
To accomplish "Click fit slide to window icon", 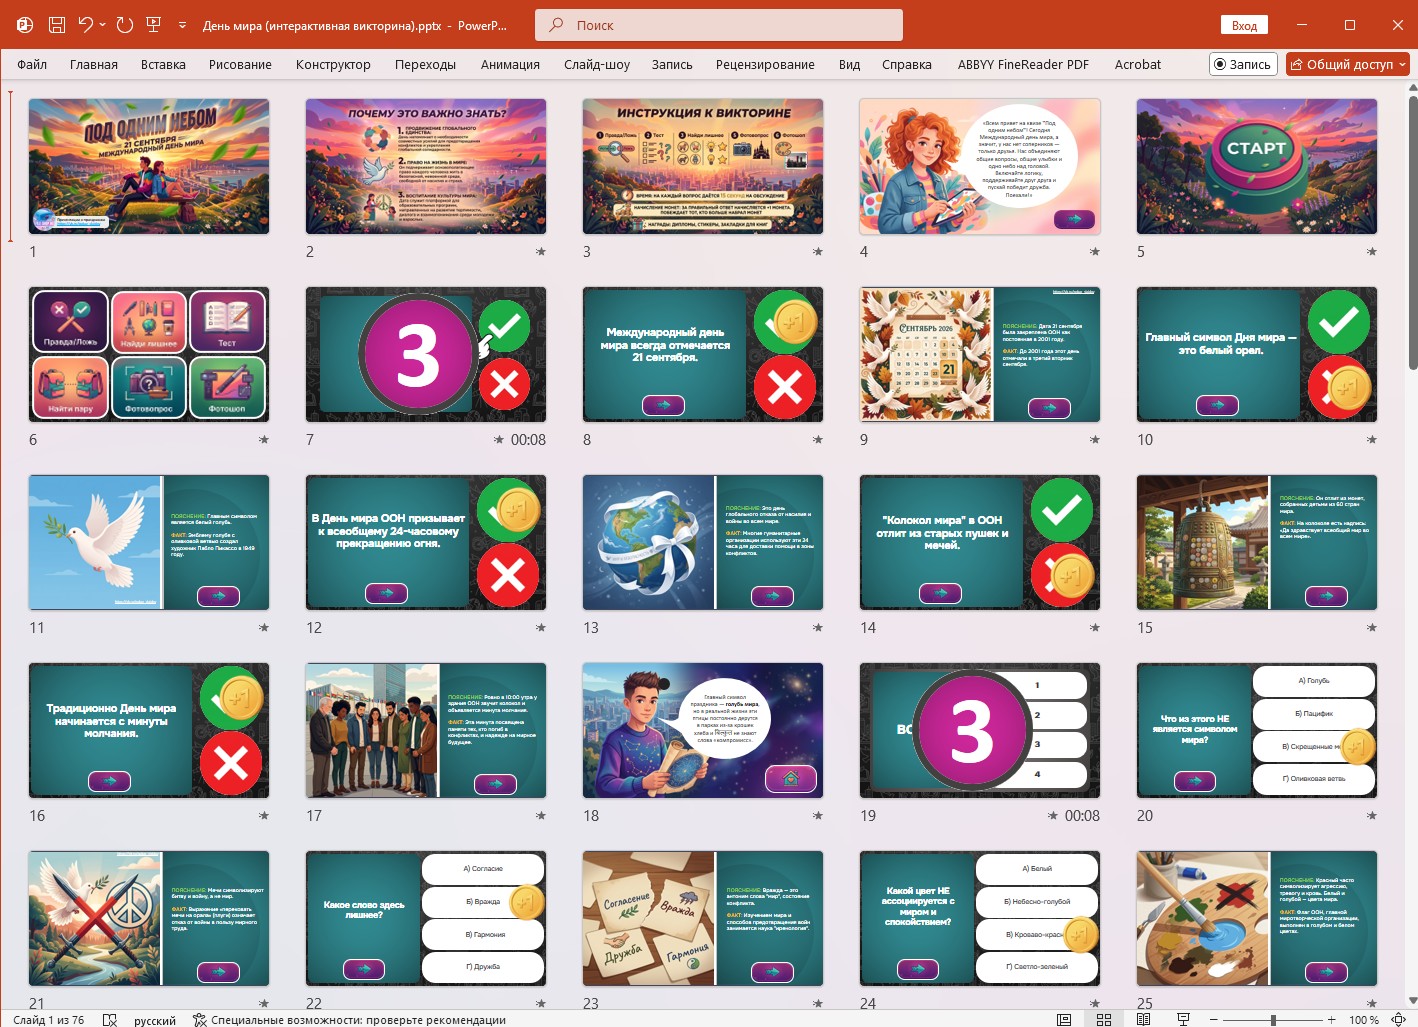I will coord(1399,1019).
